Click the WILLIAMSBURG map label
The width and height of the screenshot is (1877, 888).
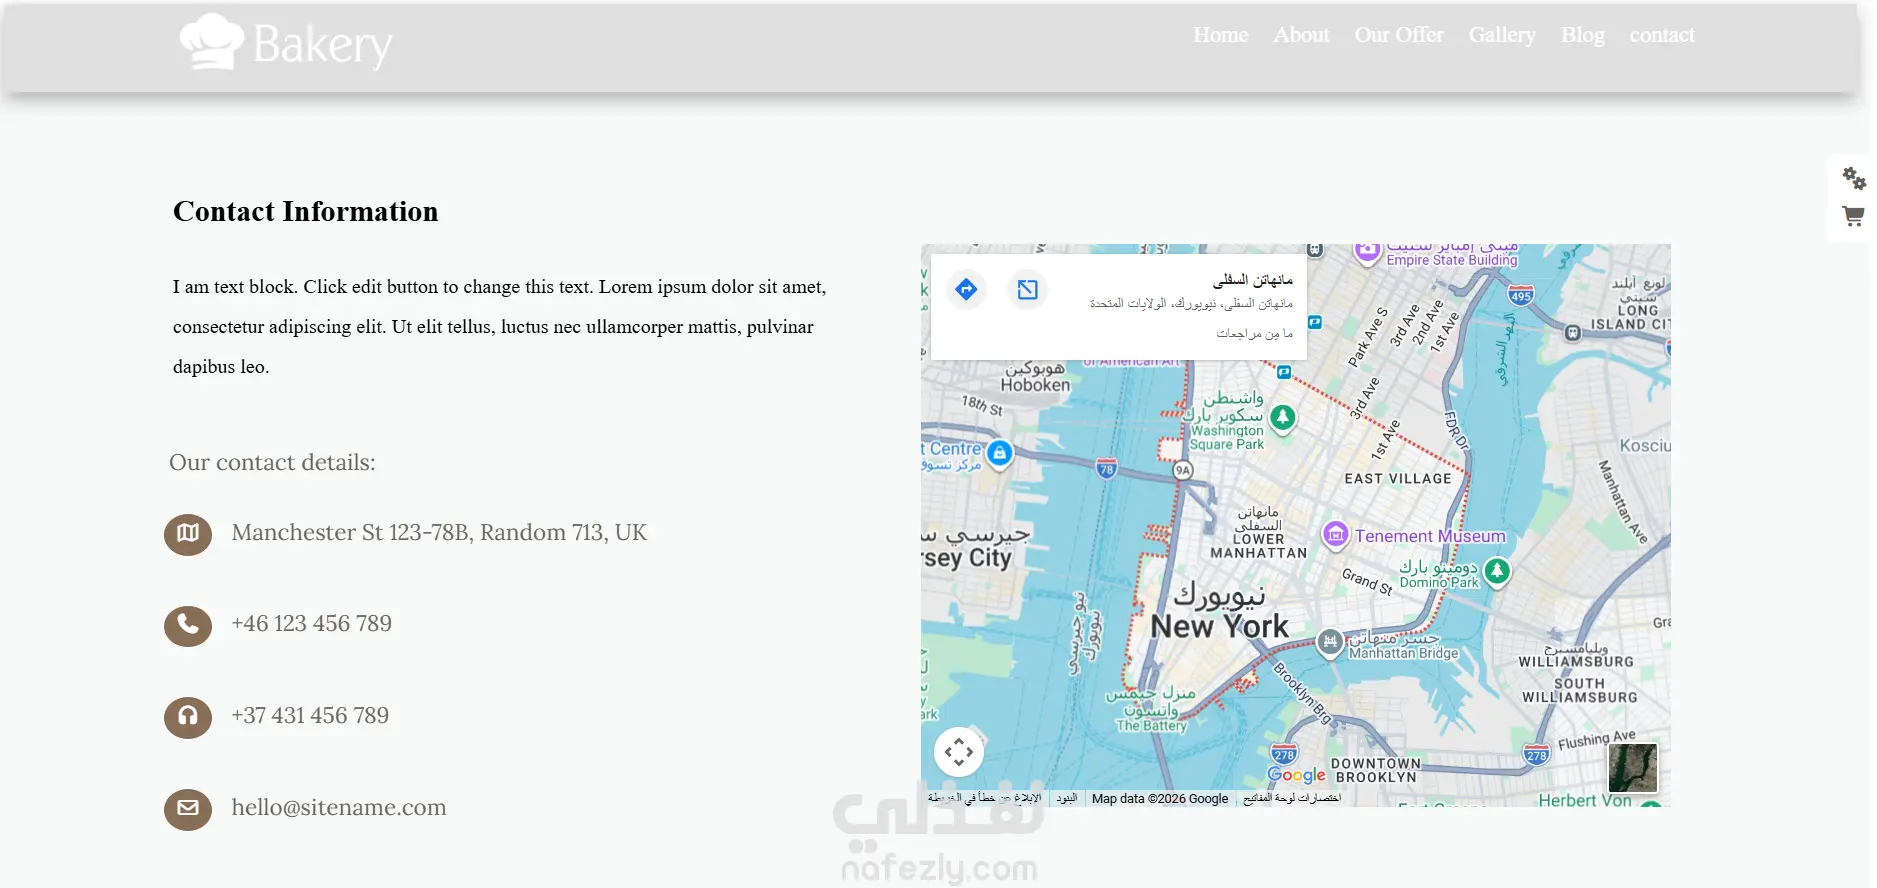coord(1576,662)
